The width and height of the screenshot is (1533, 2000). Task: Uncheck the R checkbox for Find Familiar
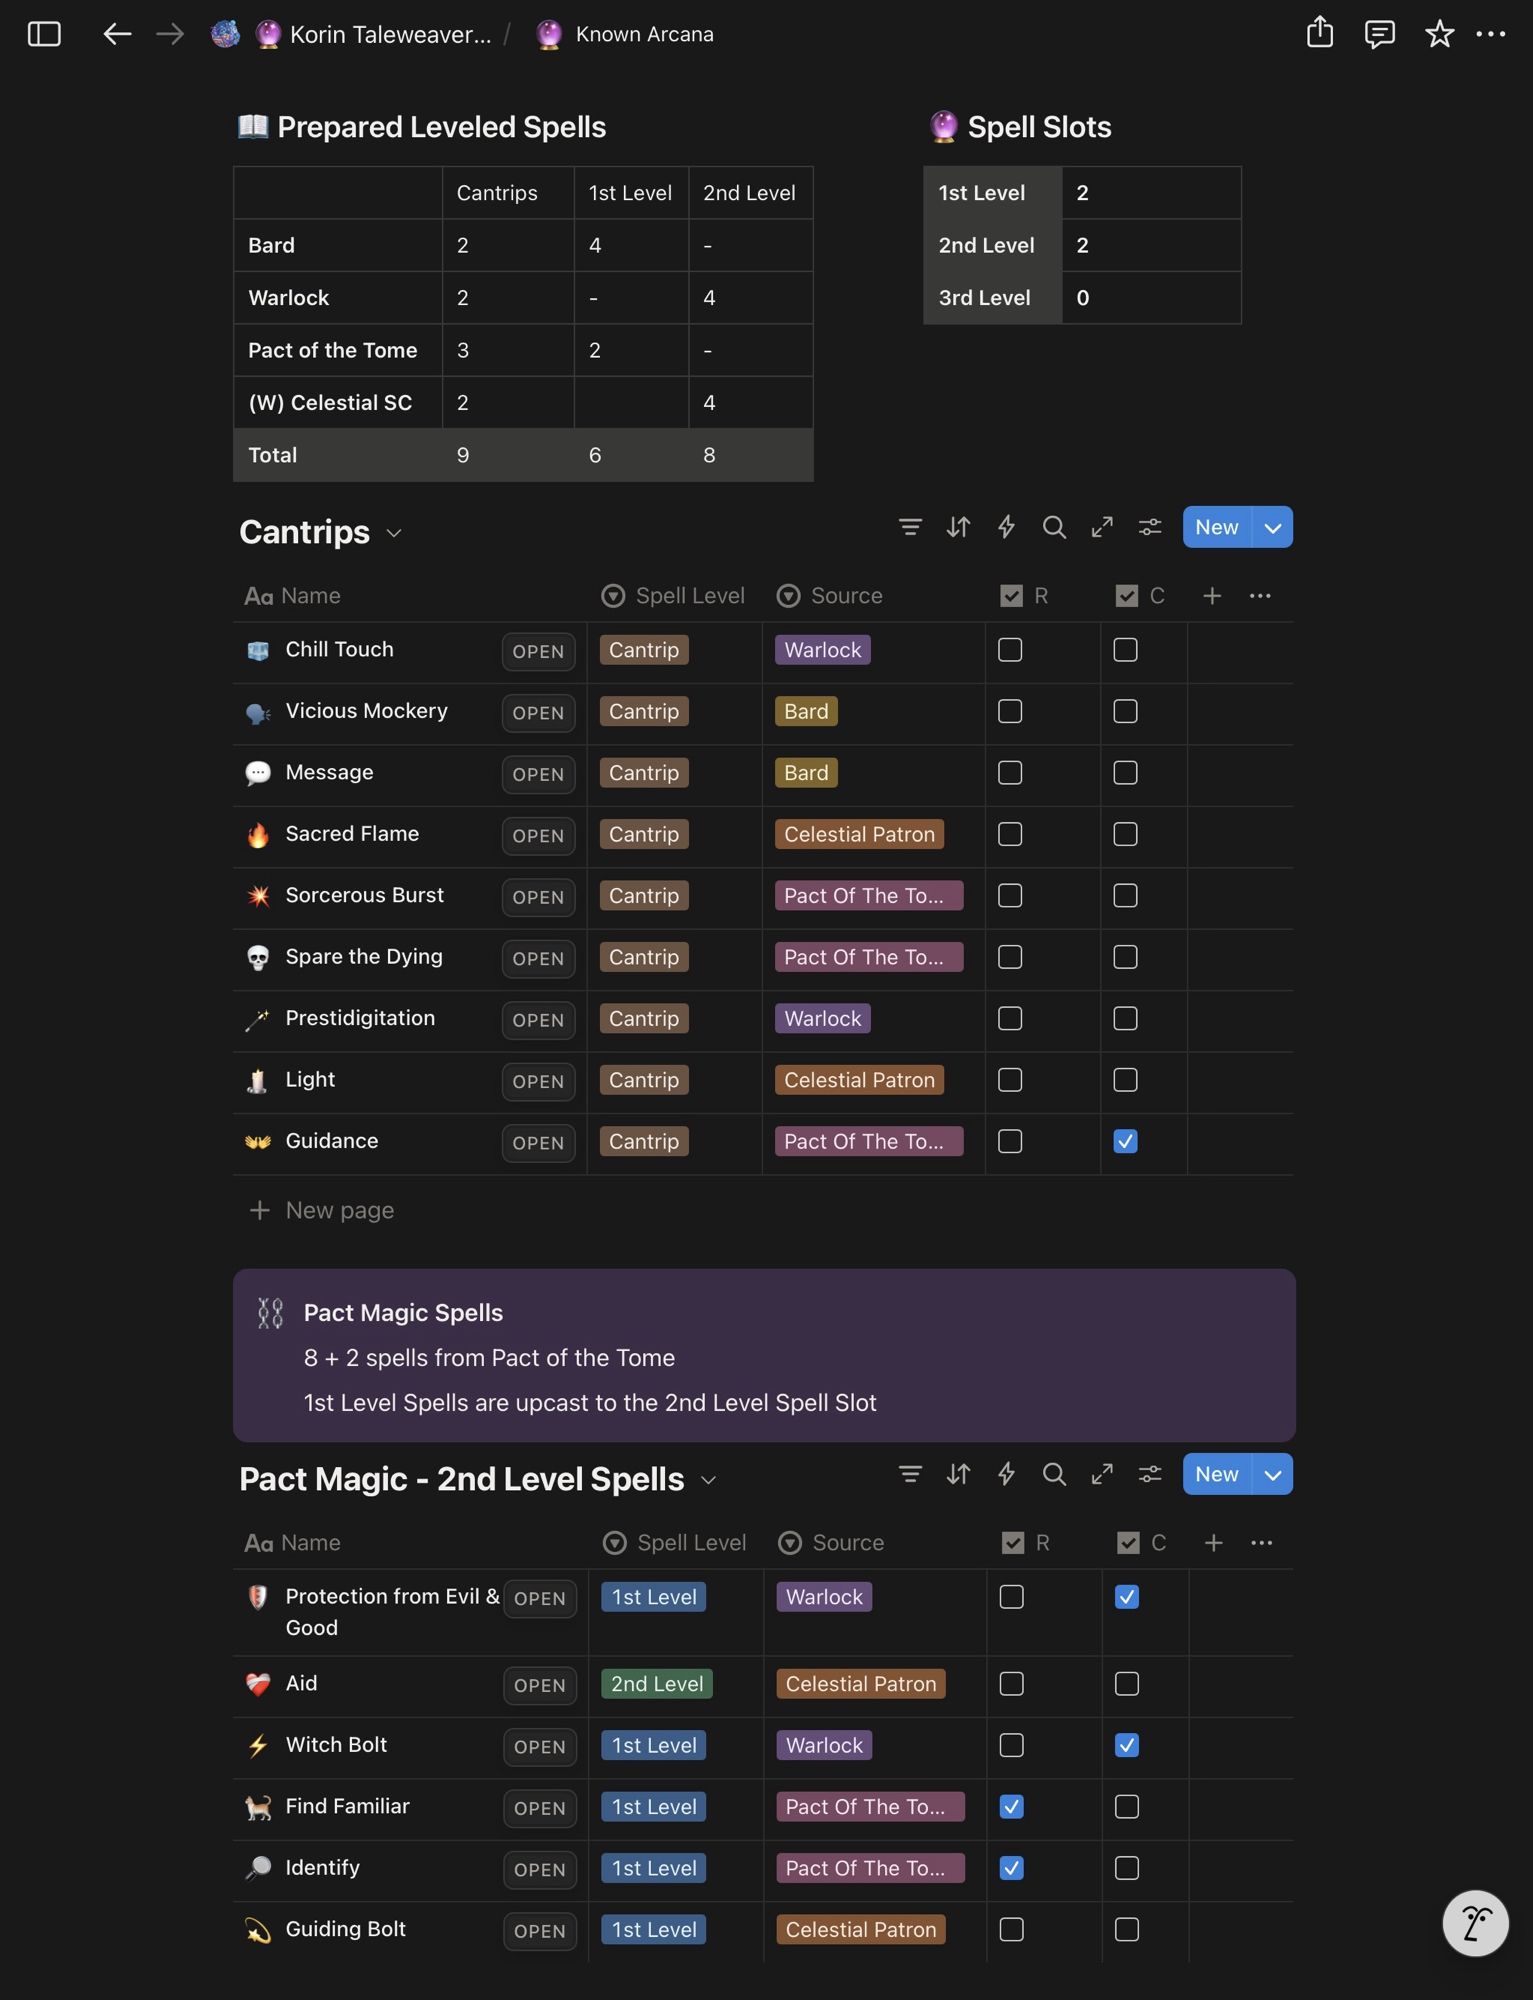[1011, 1807]
